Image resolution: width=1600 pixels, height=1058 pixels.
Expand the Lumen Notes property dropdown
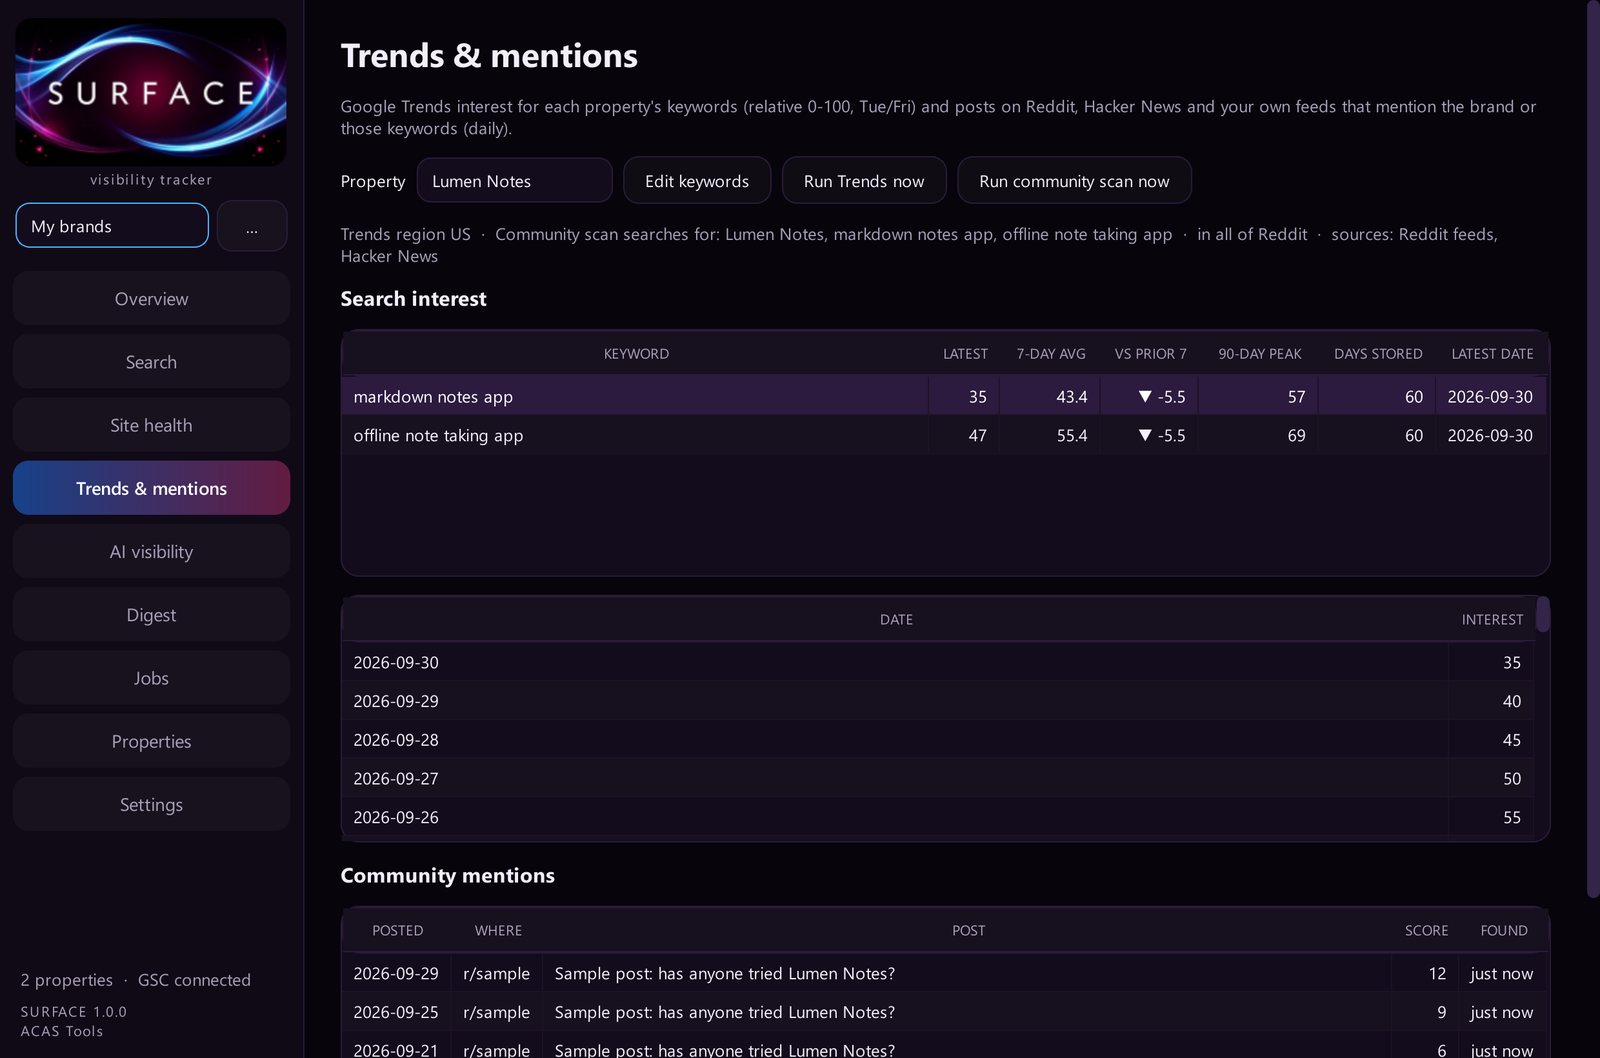coord(514,181)
